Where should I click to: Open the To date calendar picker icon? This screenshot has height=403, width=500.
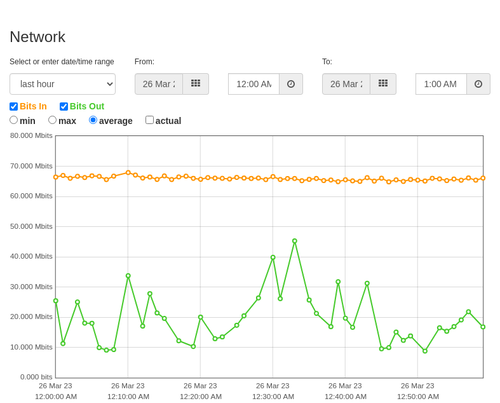click(x=383, y=84)
